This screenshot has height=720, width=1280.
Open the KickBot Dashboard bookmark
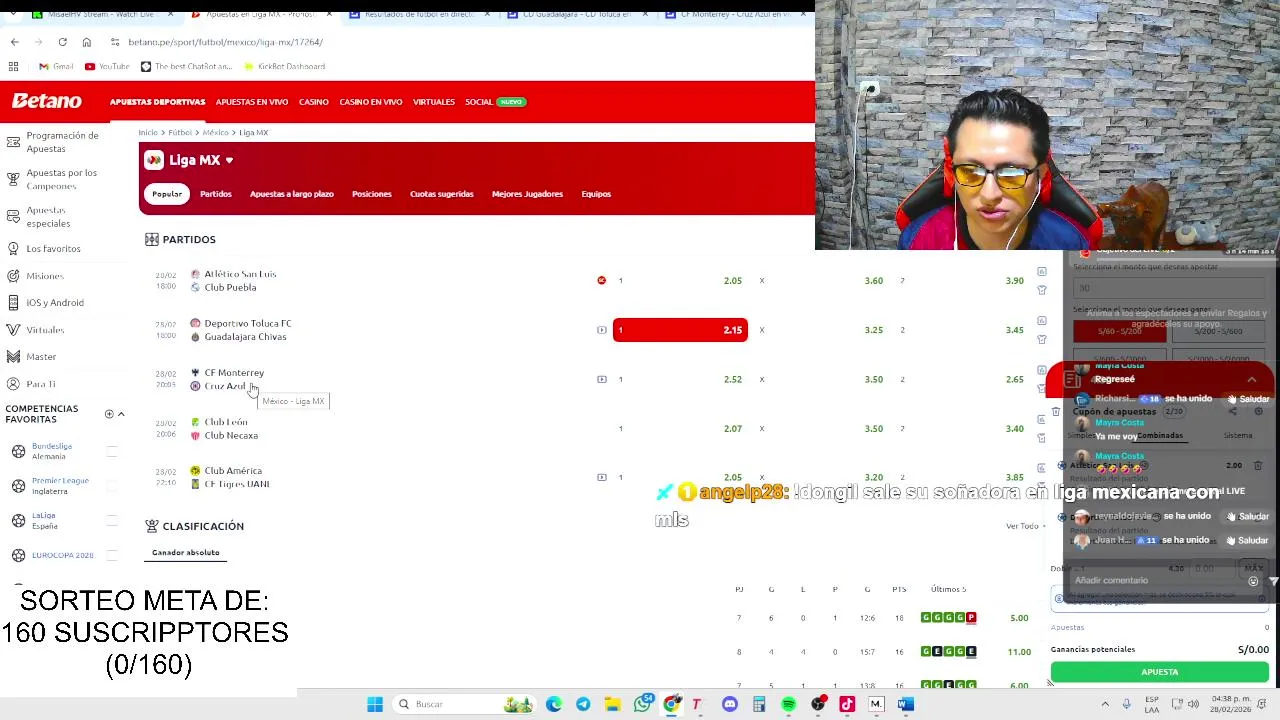(284, 66)
